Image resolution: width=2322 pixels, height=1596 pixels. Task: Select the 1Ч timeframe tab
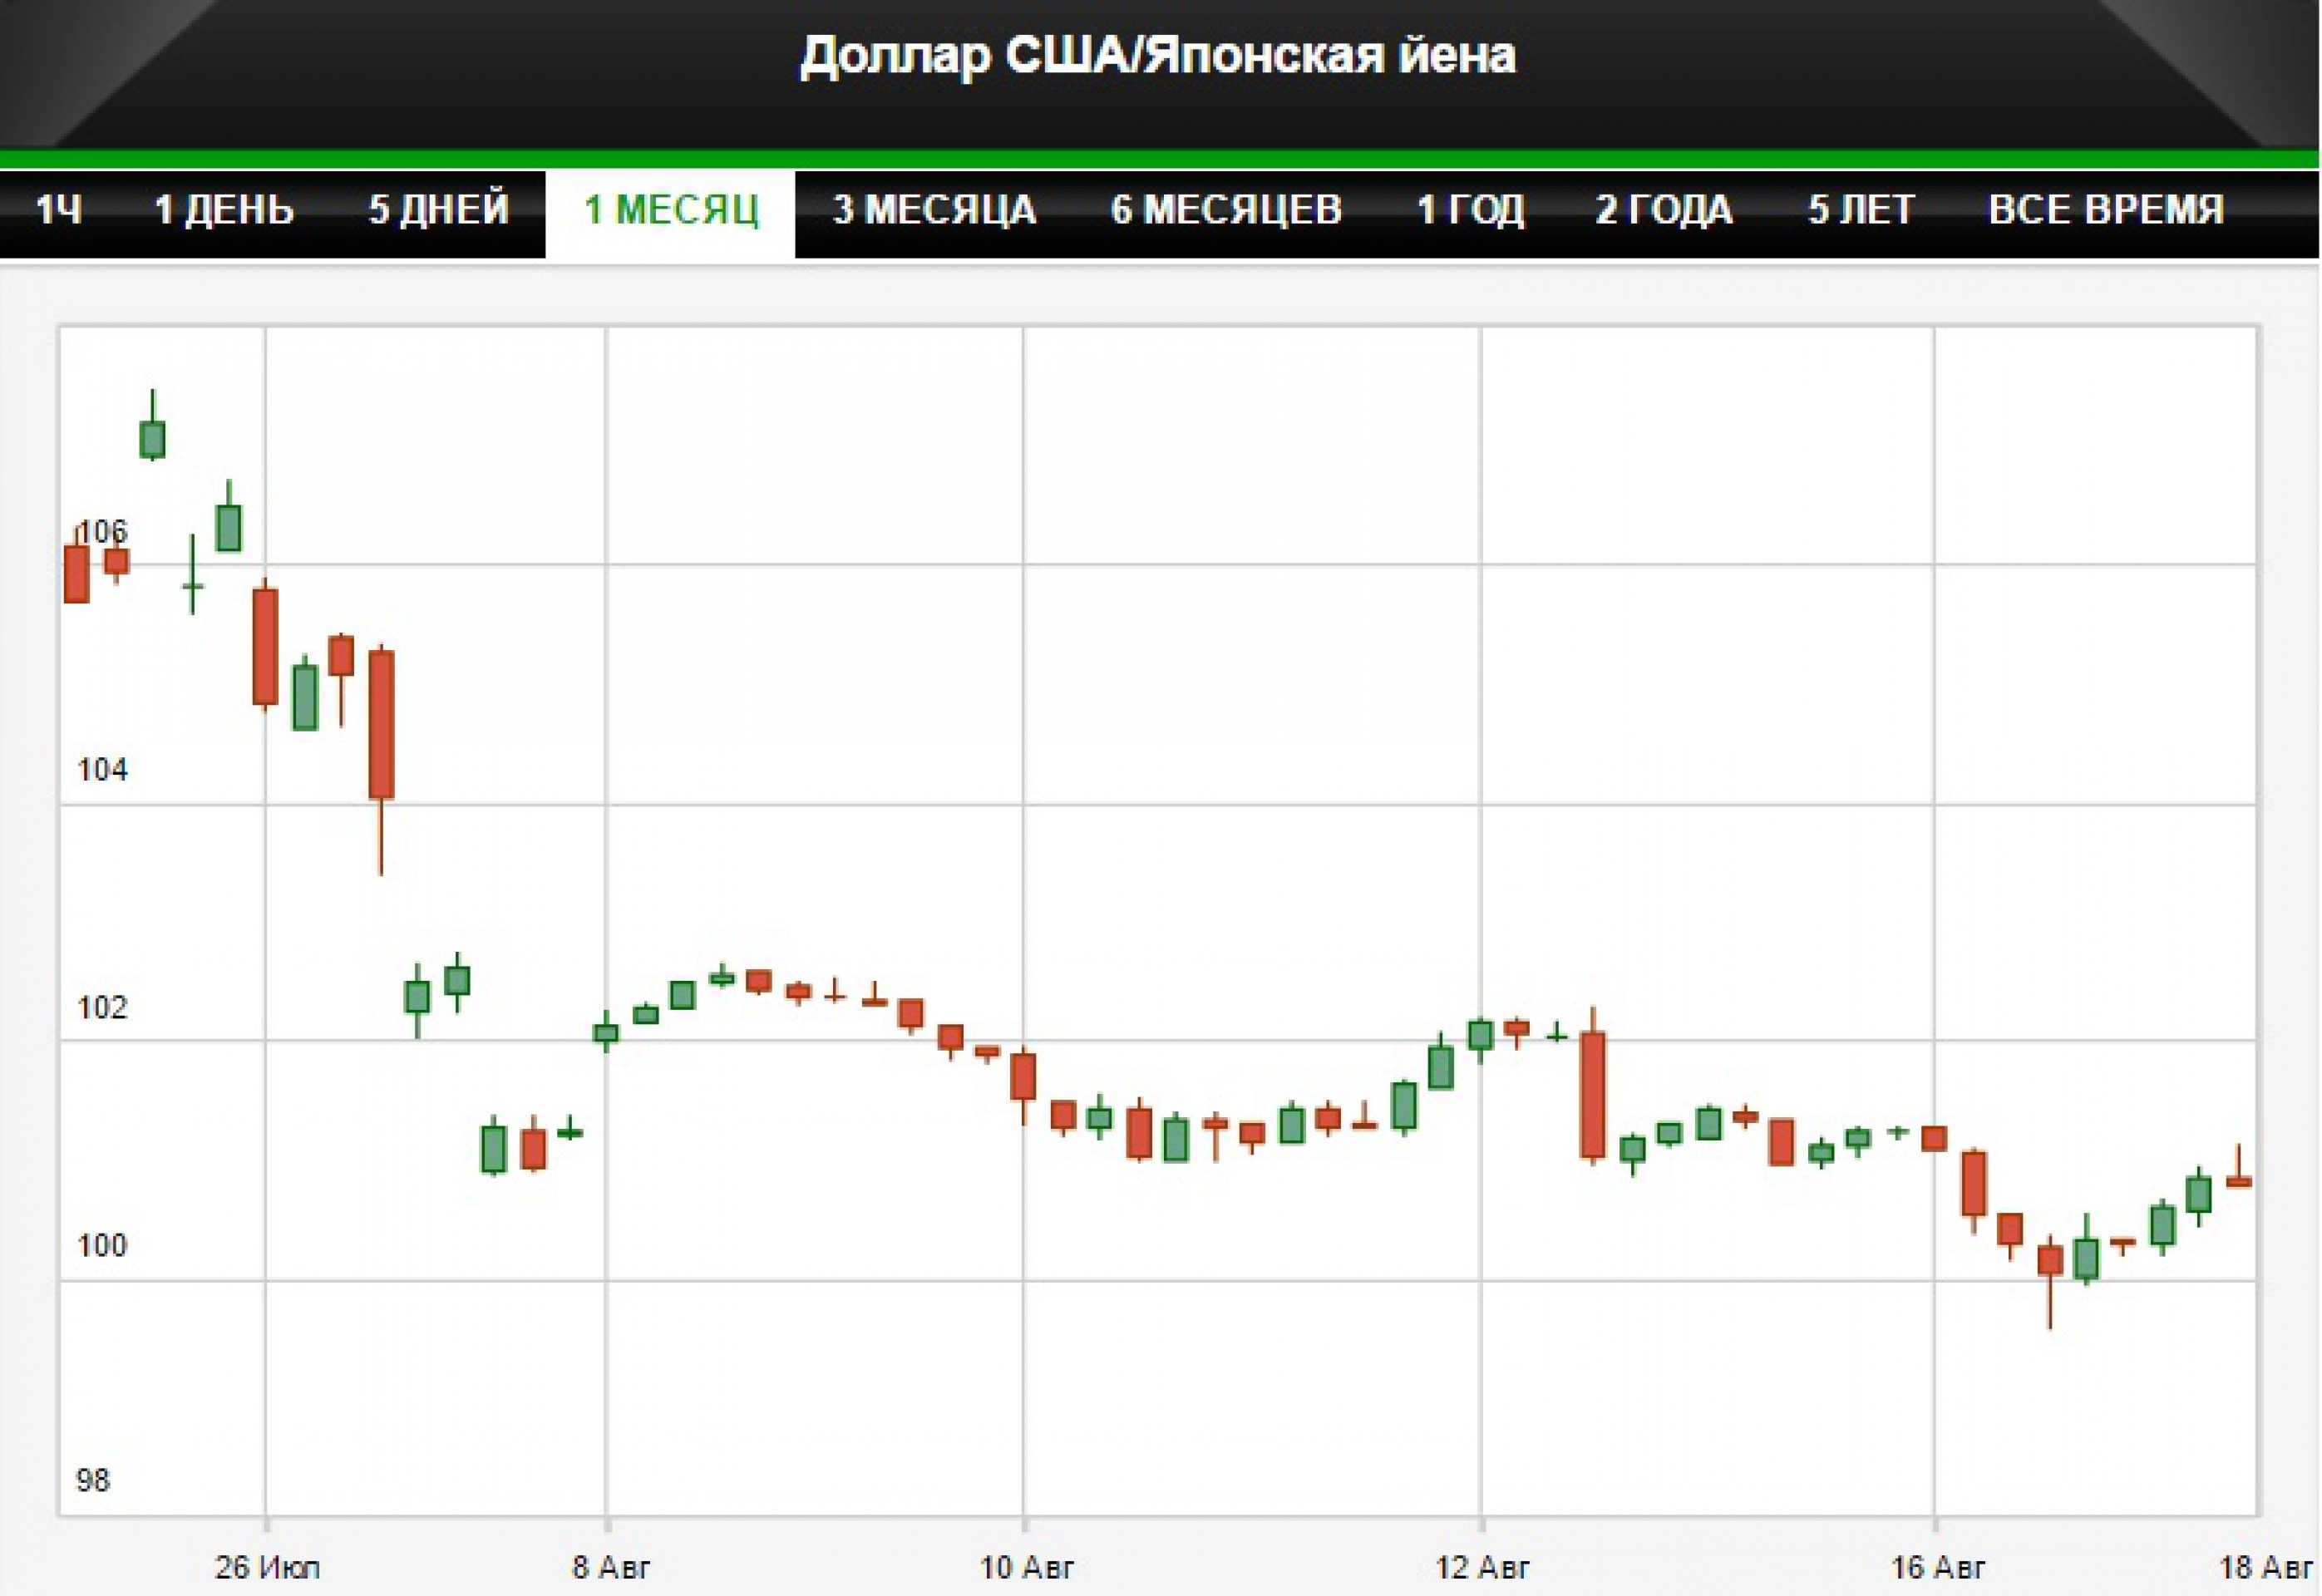(x=58, y=211)
